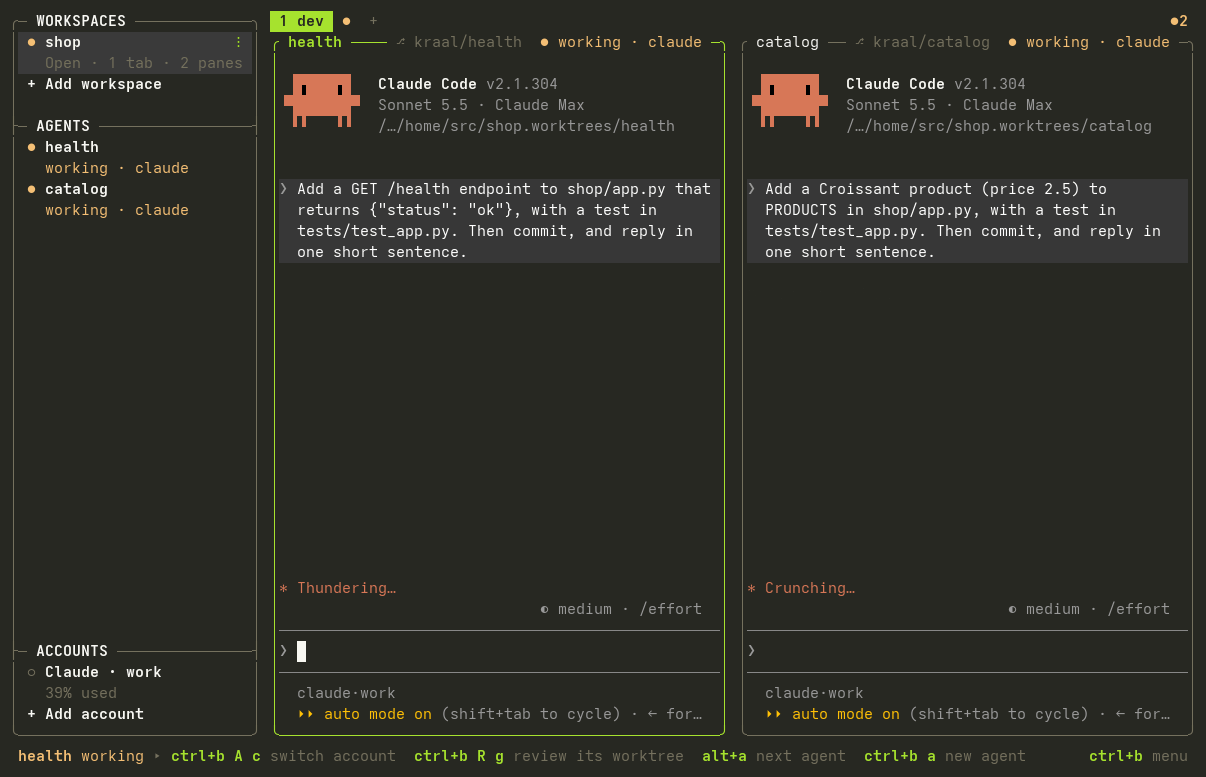The height and width of the screenshot is (777, 1206).
Task: Click the notification counter showing 2
Action: (x=1179, y=21)
